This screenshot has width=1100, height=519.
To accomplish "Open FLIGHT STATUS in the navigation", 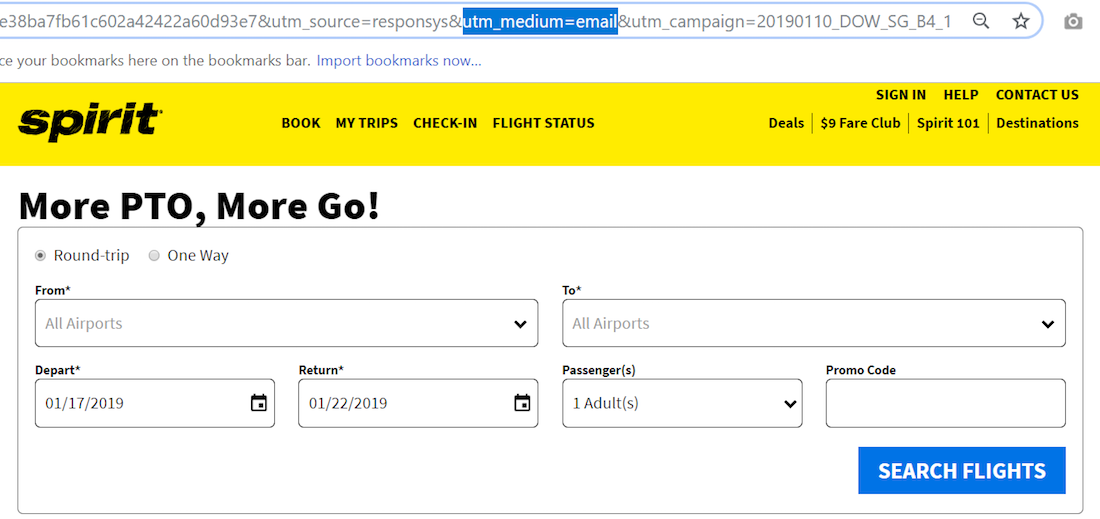I will [x=543, y=123].
